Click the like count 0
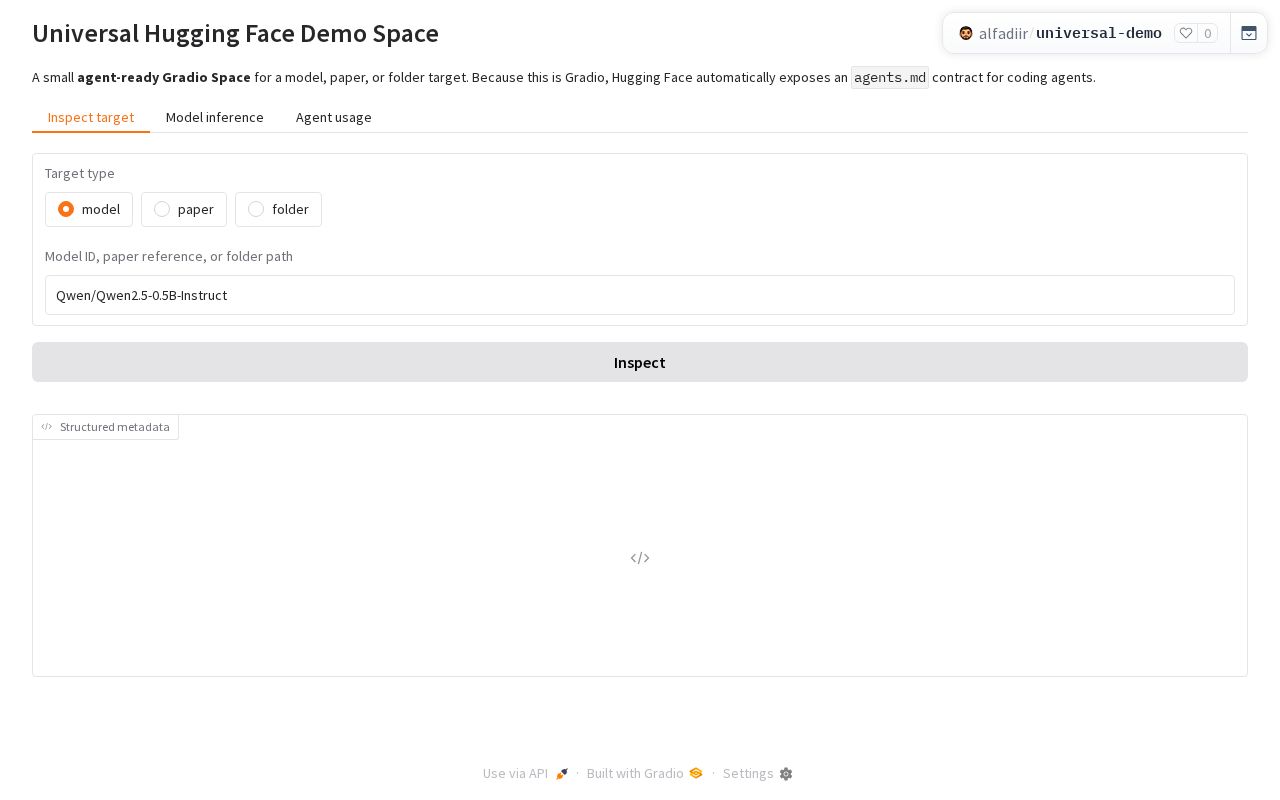This screenshot has width=1280, height=800. 1208,33
